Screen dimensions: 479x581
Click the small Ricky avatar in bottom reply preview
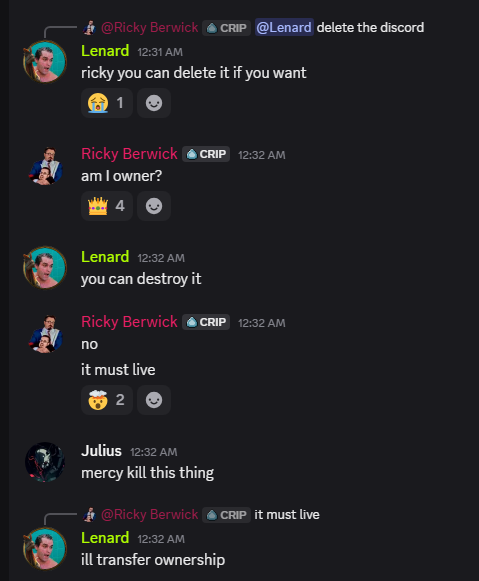click(89, 515)
